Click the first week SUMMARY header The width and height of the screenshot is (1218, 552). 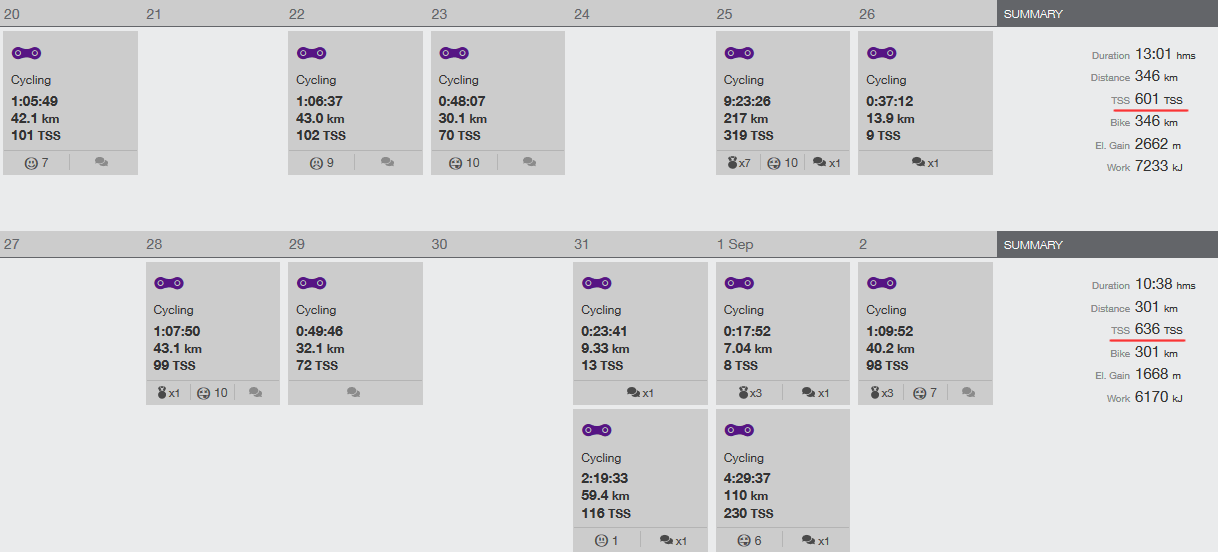(x=1107, y=14)
